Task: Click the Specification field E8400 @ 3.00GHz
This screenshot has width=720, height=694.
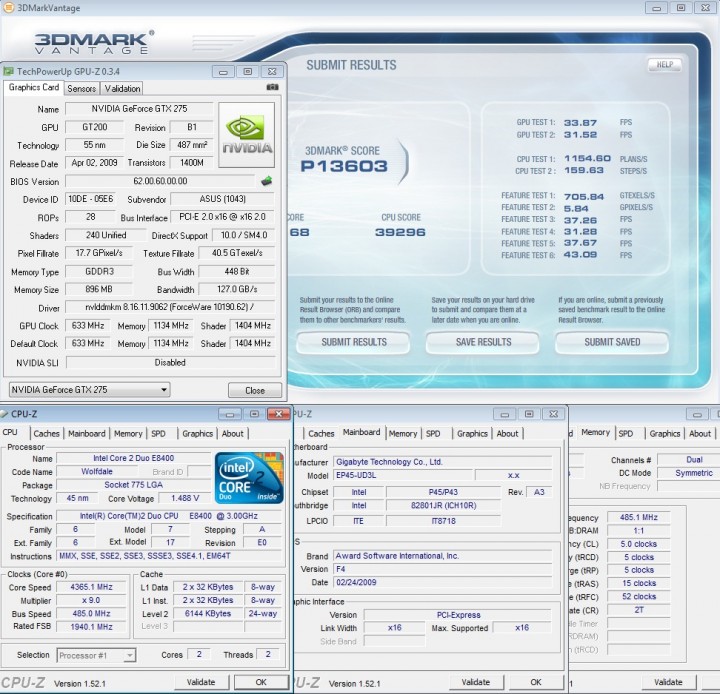Action: click(x=169, y=516)
